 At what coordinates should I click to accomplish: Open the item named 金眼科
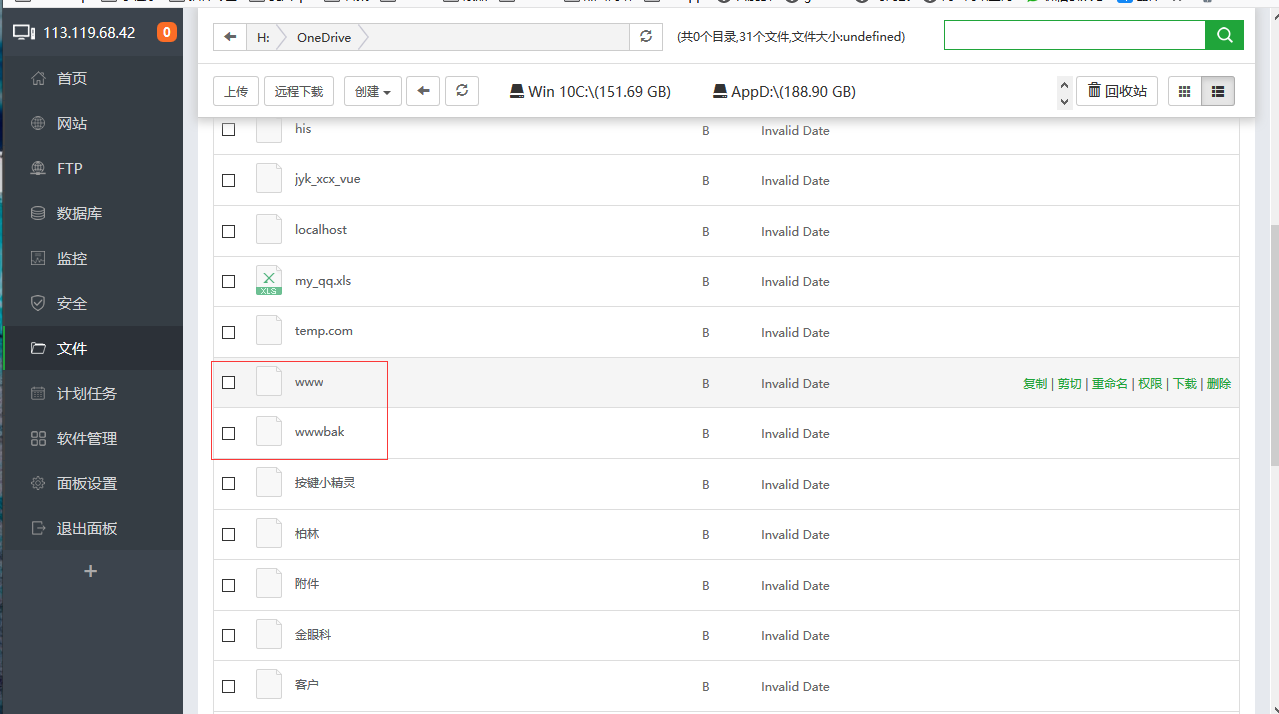click(x=313, y=635)
